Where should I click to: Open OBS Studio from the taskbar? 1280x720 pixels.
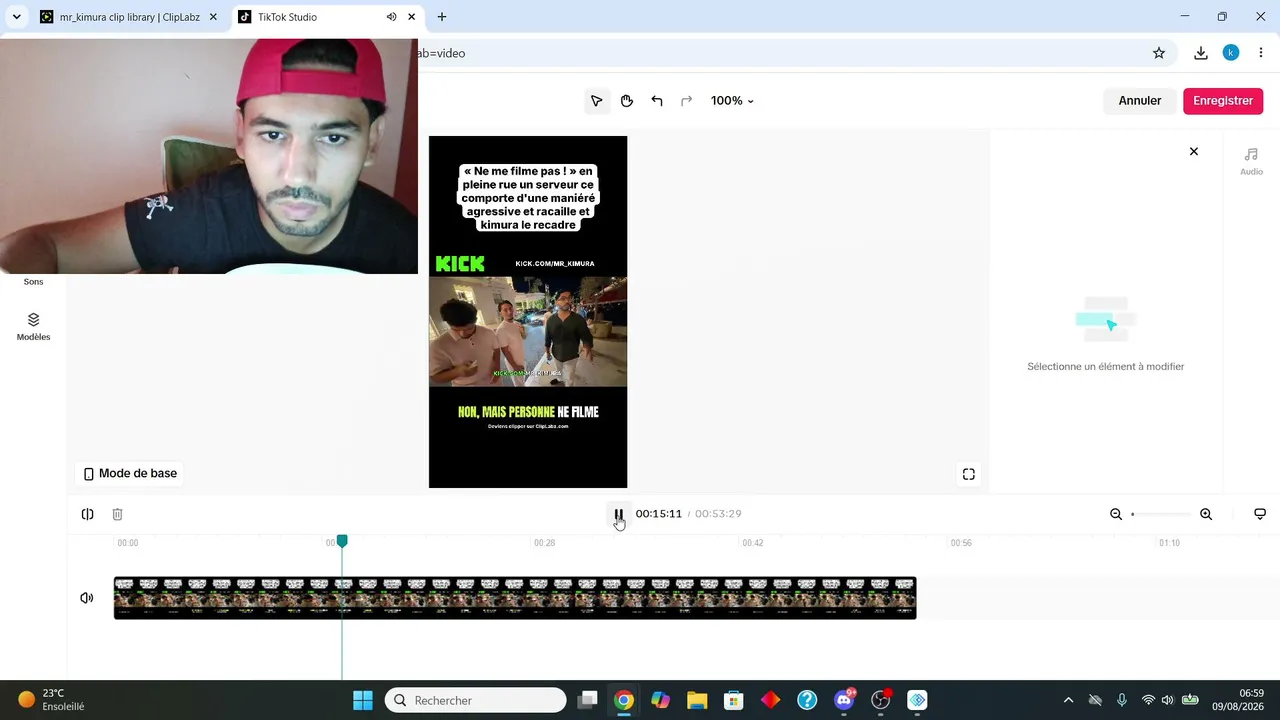click(881, 700)
